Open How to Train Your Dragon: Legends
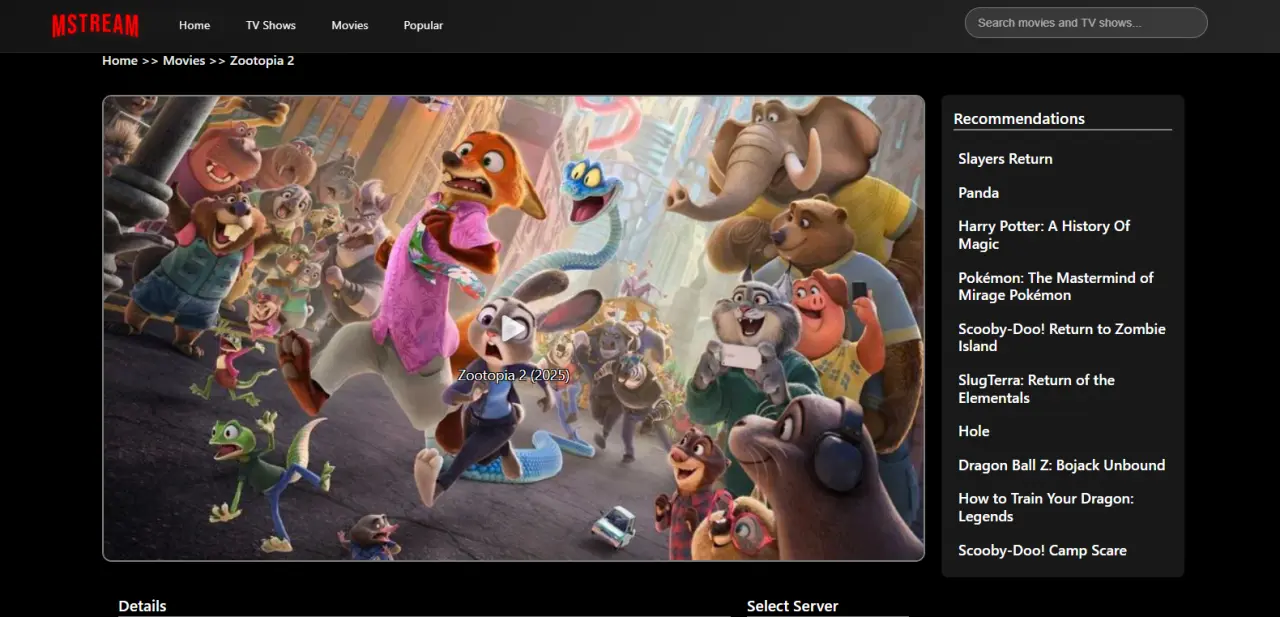Image resolution: width=1280 pixels, height=617 pixels. pos(1046,507)
